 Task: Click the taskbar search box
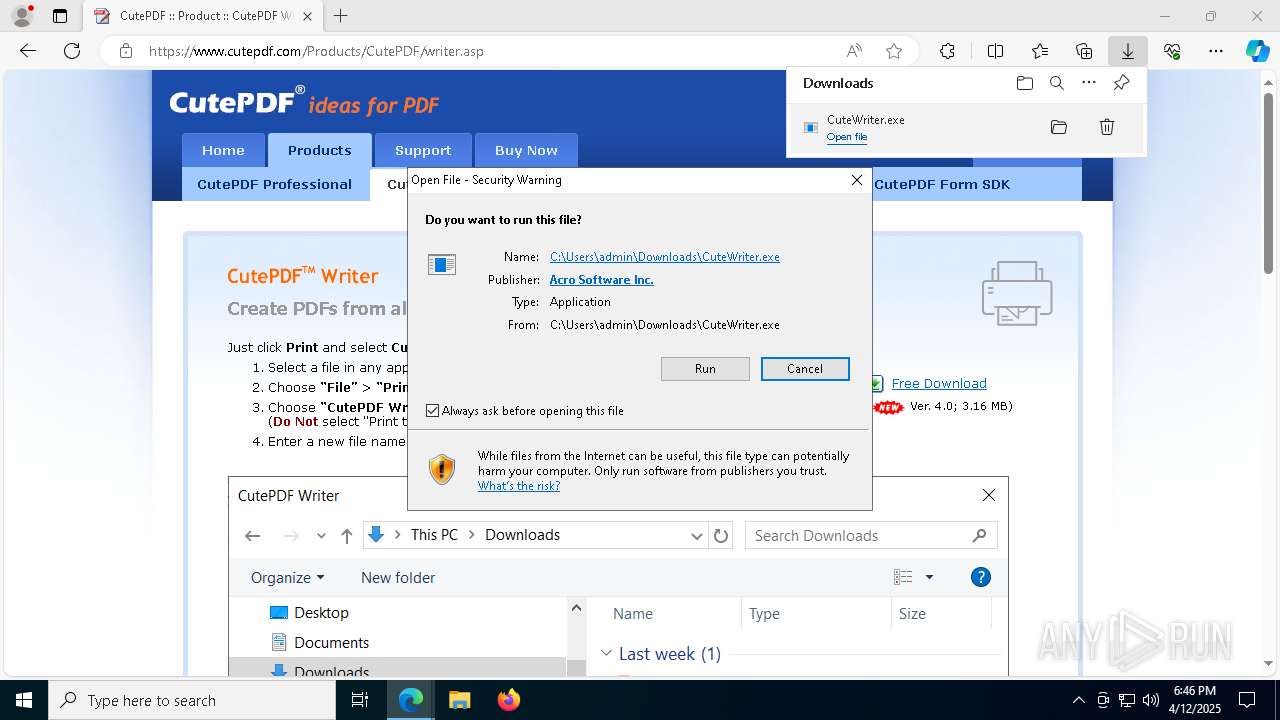192,700
